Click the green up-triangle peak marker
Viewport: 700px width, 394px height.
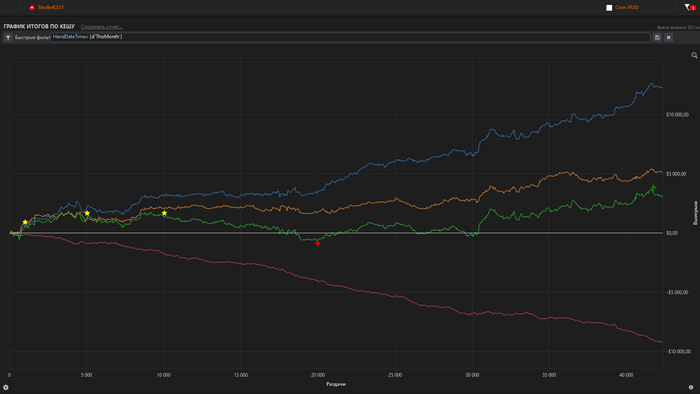tap(653, 187)
